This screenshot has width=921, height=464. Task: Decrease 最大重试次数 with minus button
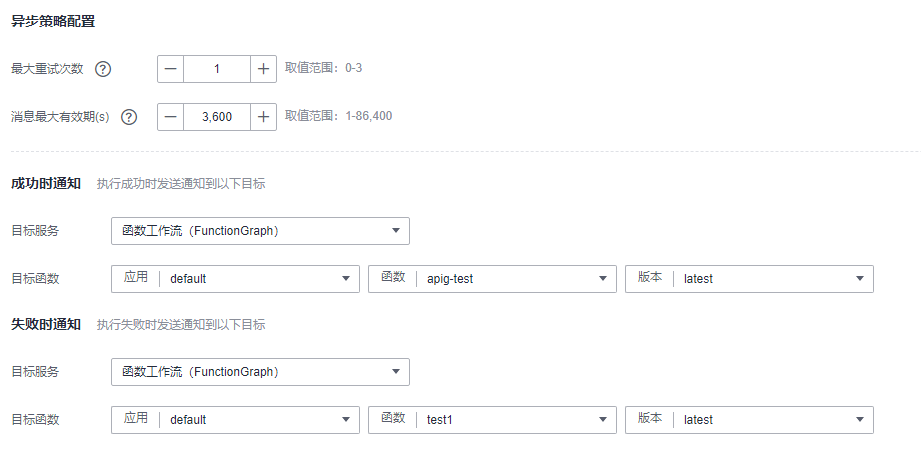[x=171, y=69]
